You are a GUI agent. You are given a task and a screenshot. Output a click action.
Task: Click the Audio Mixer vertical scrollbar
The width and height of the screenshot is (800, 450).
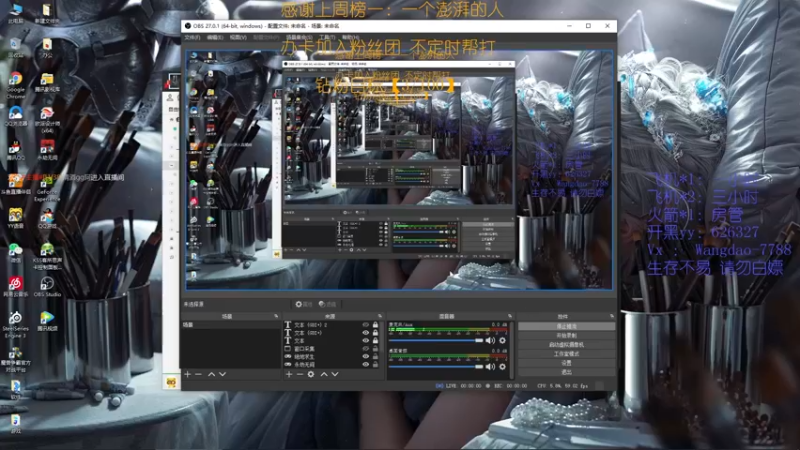[512, 350]
